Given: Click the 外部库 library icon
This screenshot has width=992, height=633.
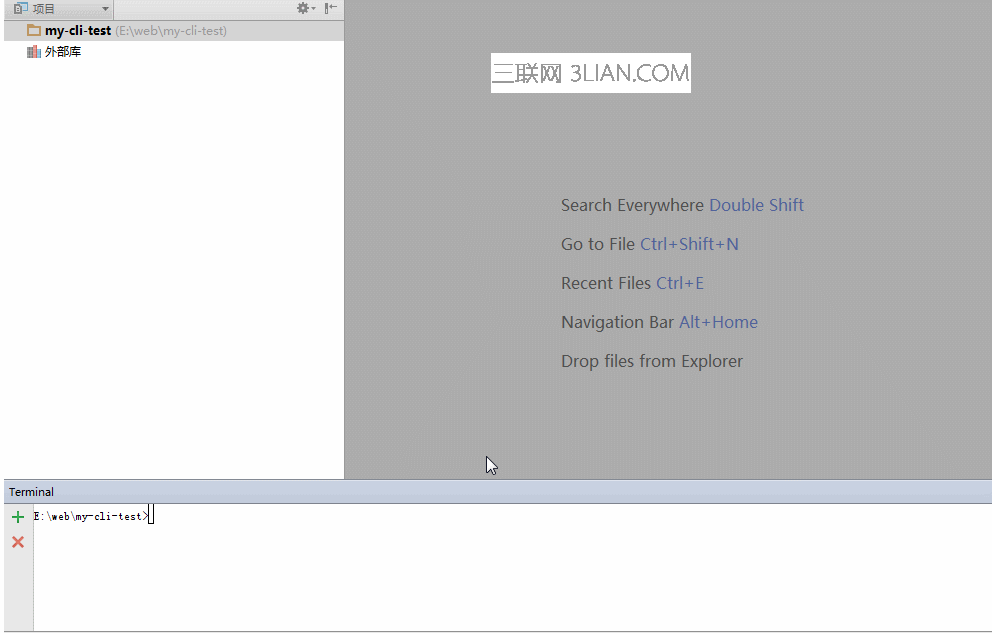Looking at the screenshot, I should pos(34,52).
